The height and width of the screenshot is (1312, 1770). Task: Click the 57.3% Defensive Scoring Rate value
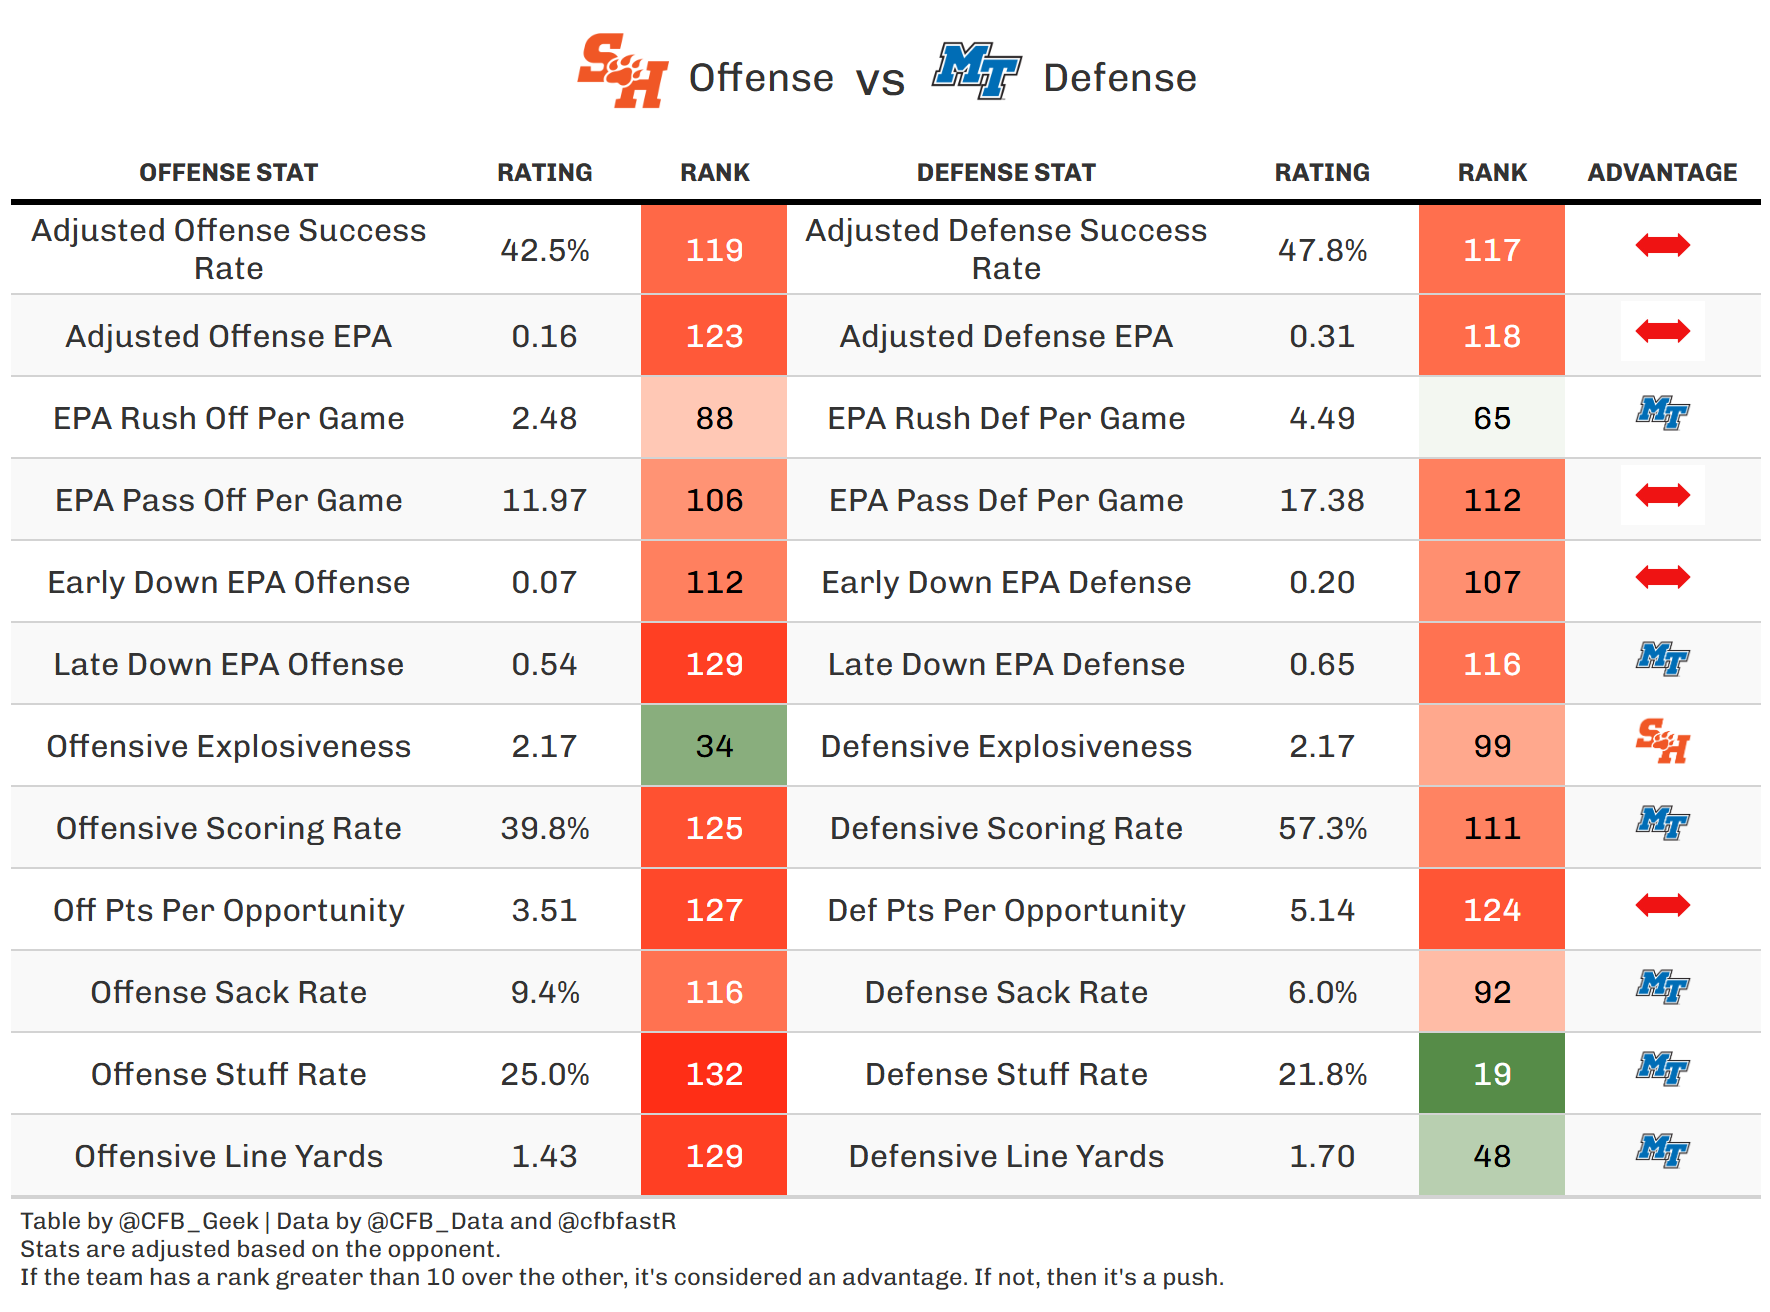(1322, 828)
